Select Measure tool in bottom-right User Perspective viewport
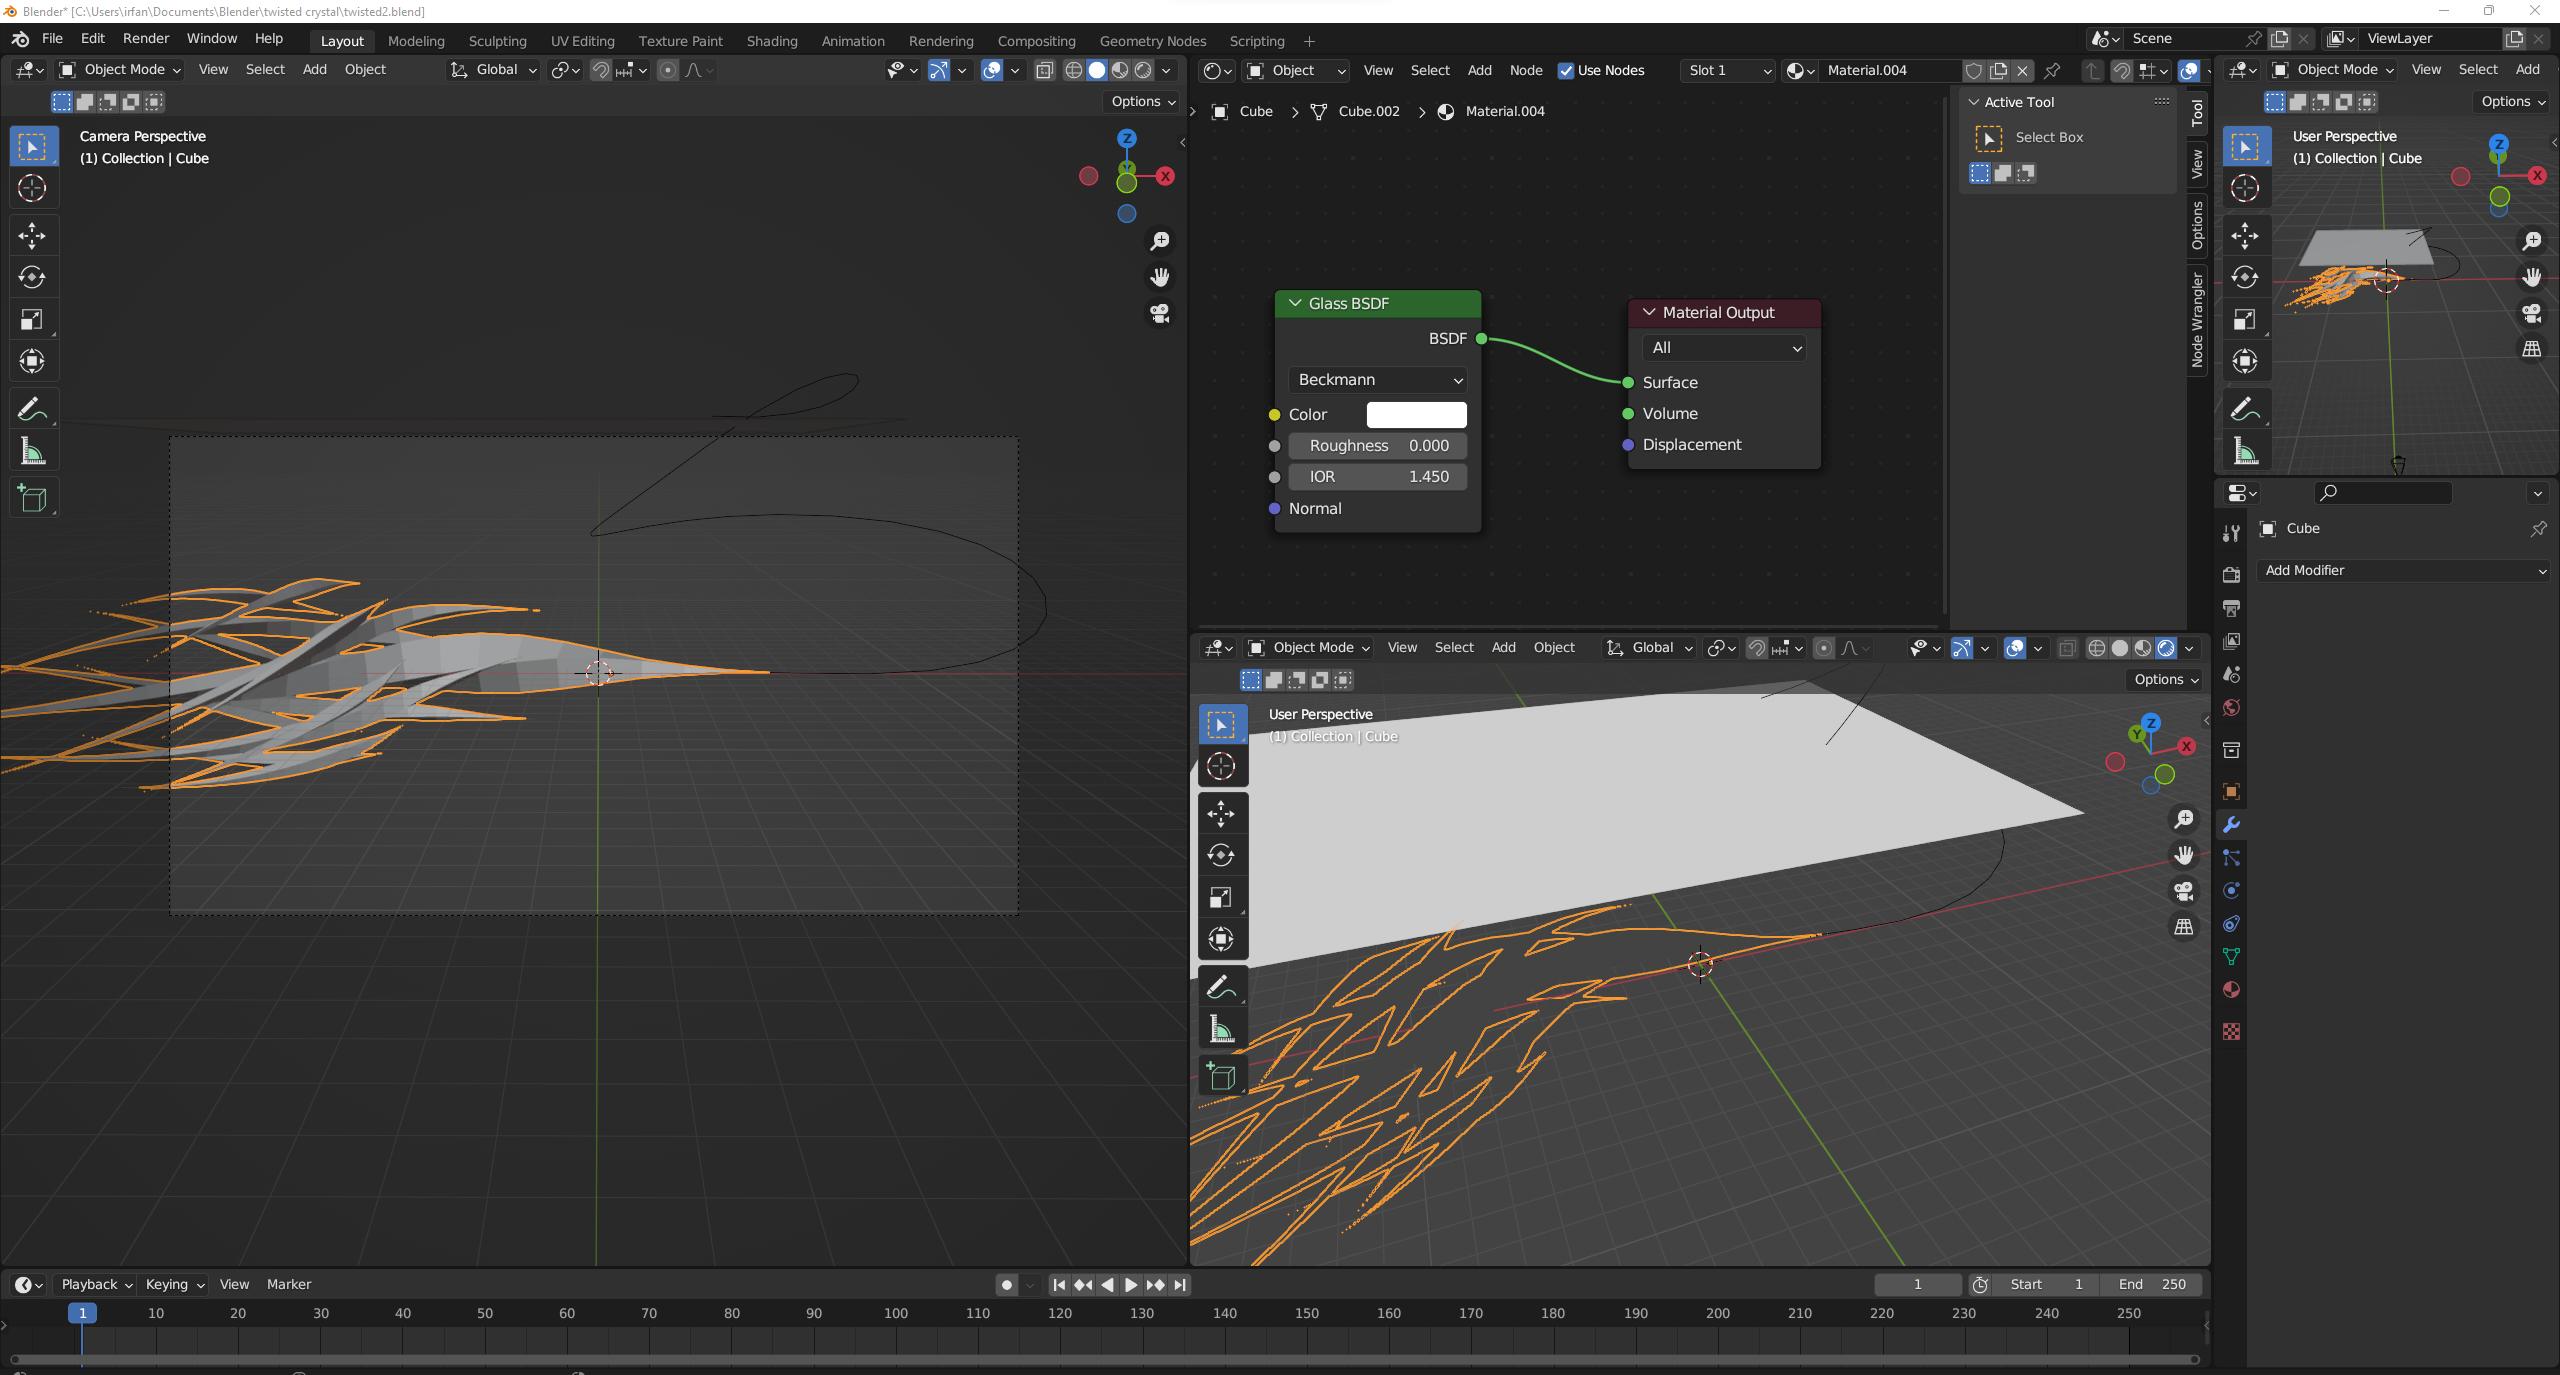Image resolution: width=2560 pixels, height=1375 pixels. pyautogui.click(x=1221, y=1029)
